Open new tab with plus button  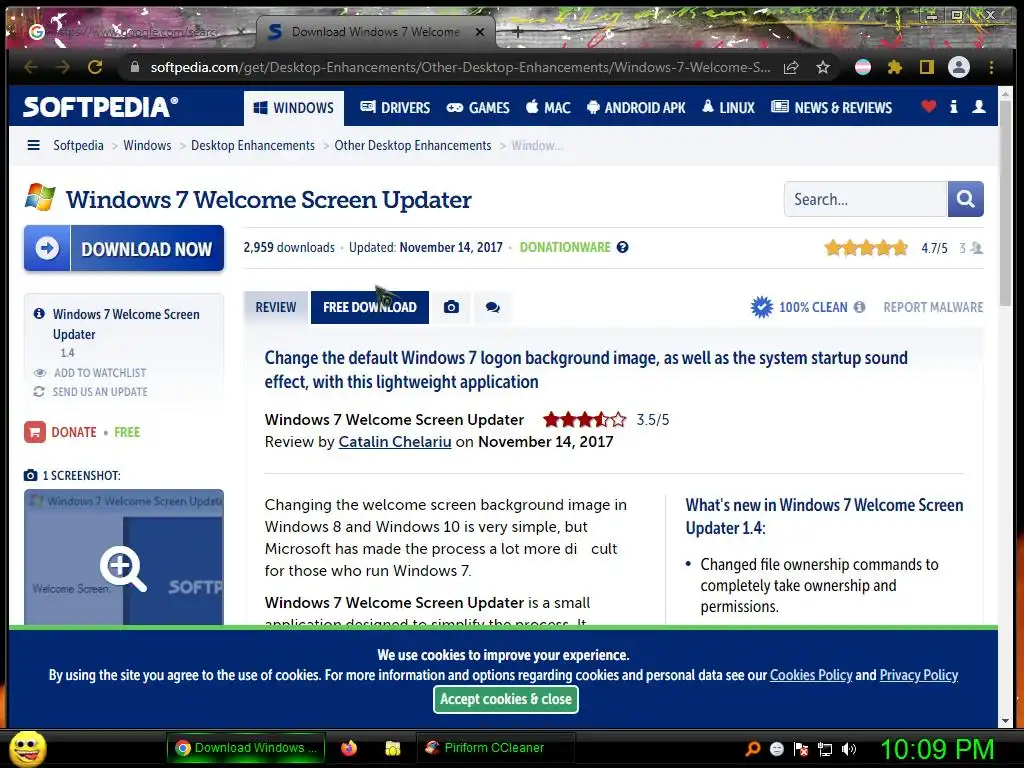tap(517, 31)
